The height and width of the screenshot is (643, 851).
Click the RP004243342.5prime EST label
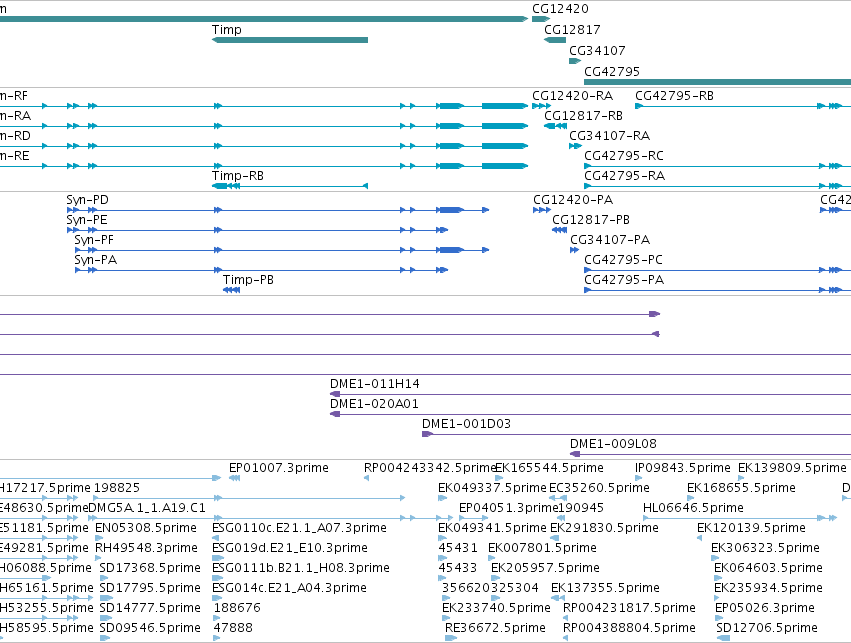tap(430, 468)
